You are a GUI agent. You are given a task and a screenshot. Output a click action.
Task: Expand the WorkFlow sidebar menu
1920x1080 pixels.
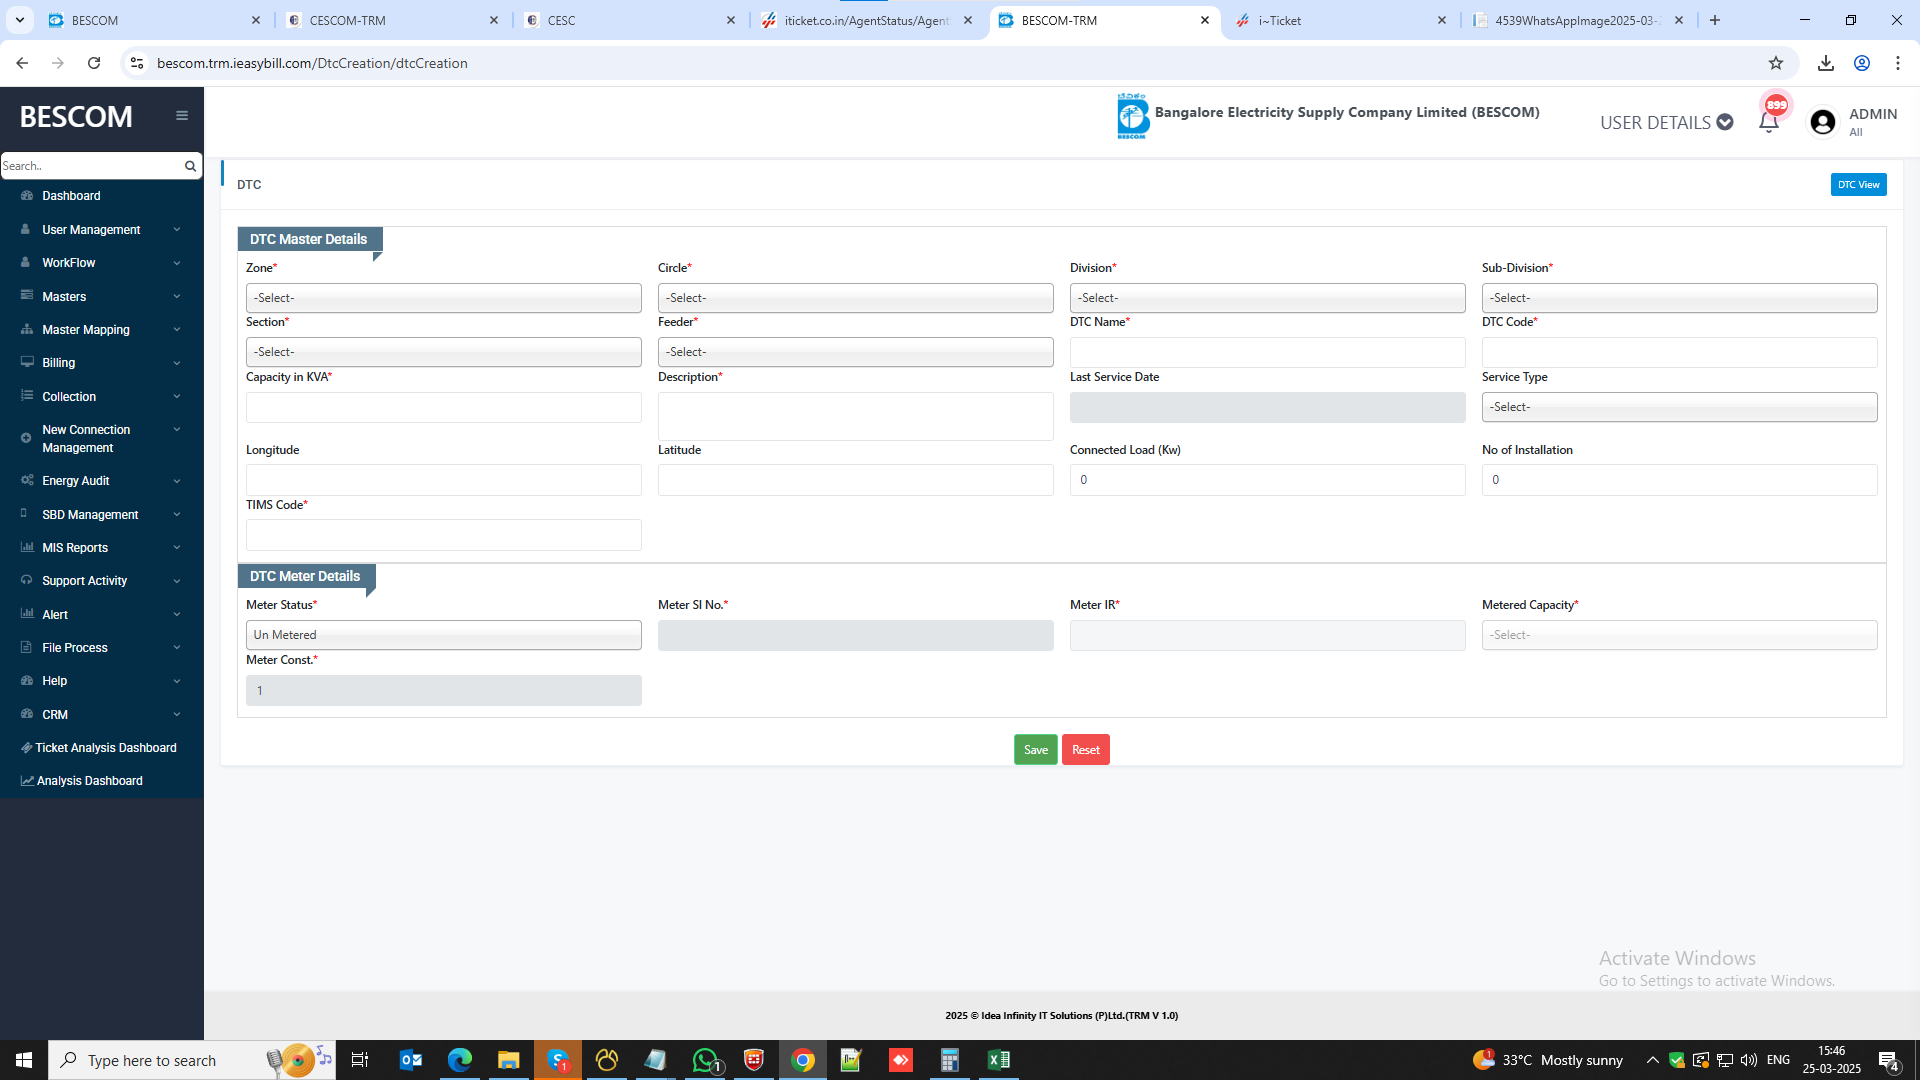pos(102,263)
